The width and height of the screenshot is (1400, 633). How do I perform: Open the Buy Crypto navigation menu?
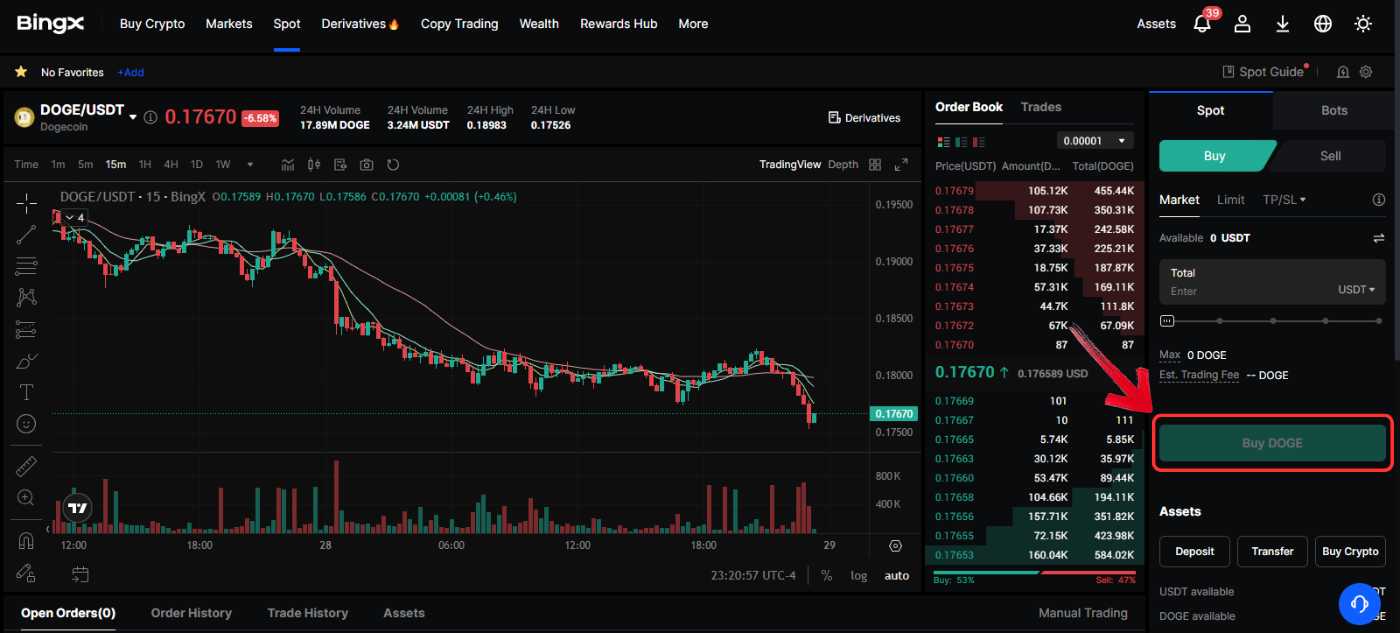[x=152, y=23]
